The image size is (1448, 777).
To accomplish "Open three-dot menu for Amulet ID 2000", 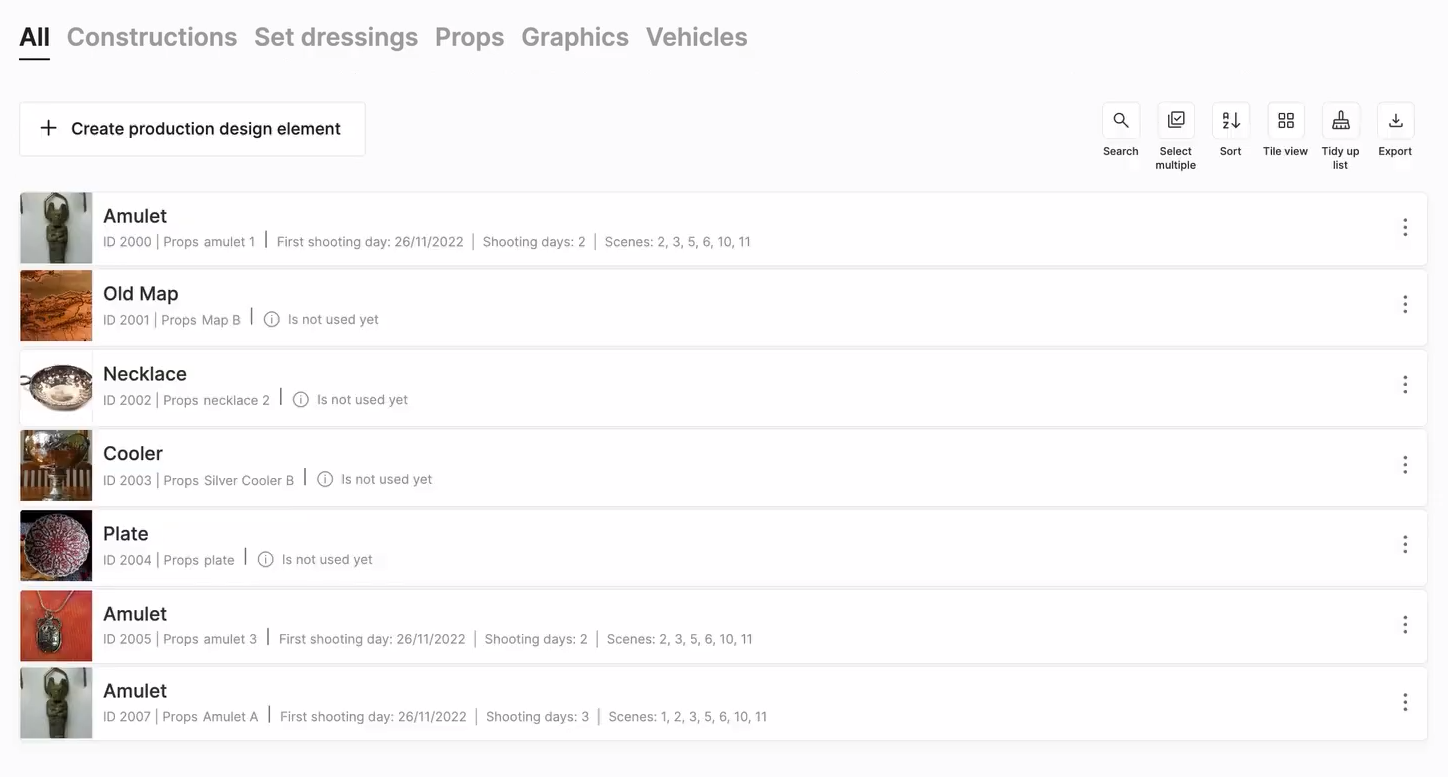I will click(1404, 228).
